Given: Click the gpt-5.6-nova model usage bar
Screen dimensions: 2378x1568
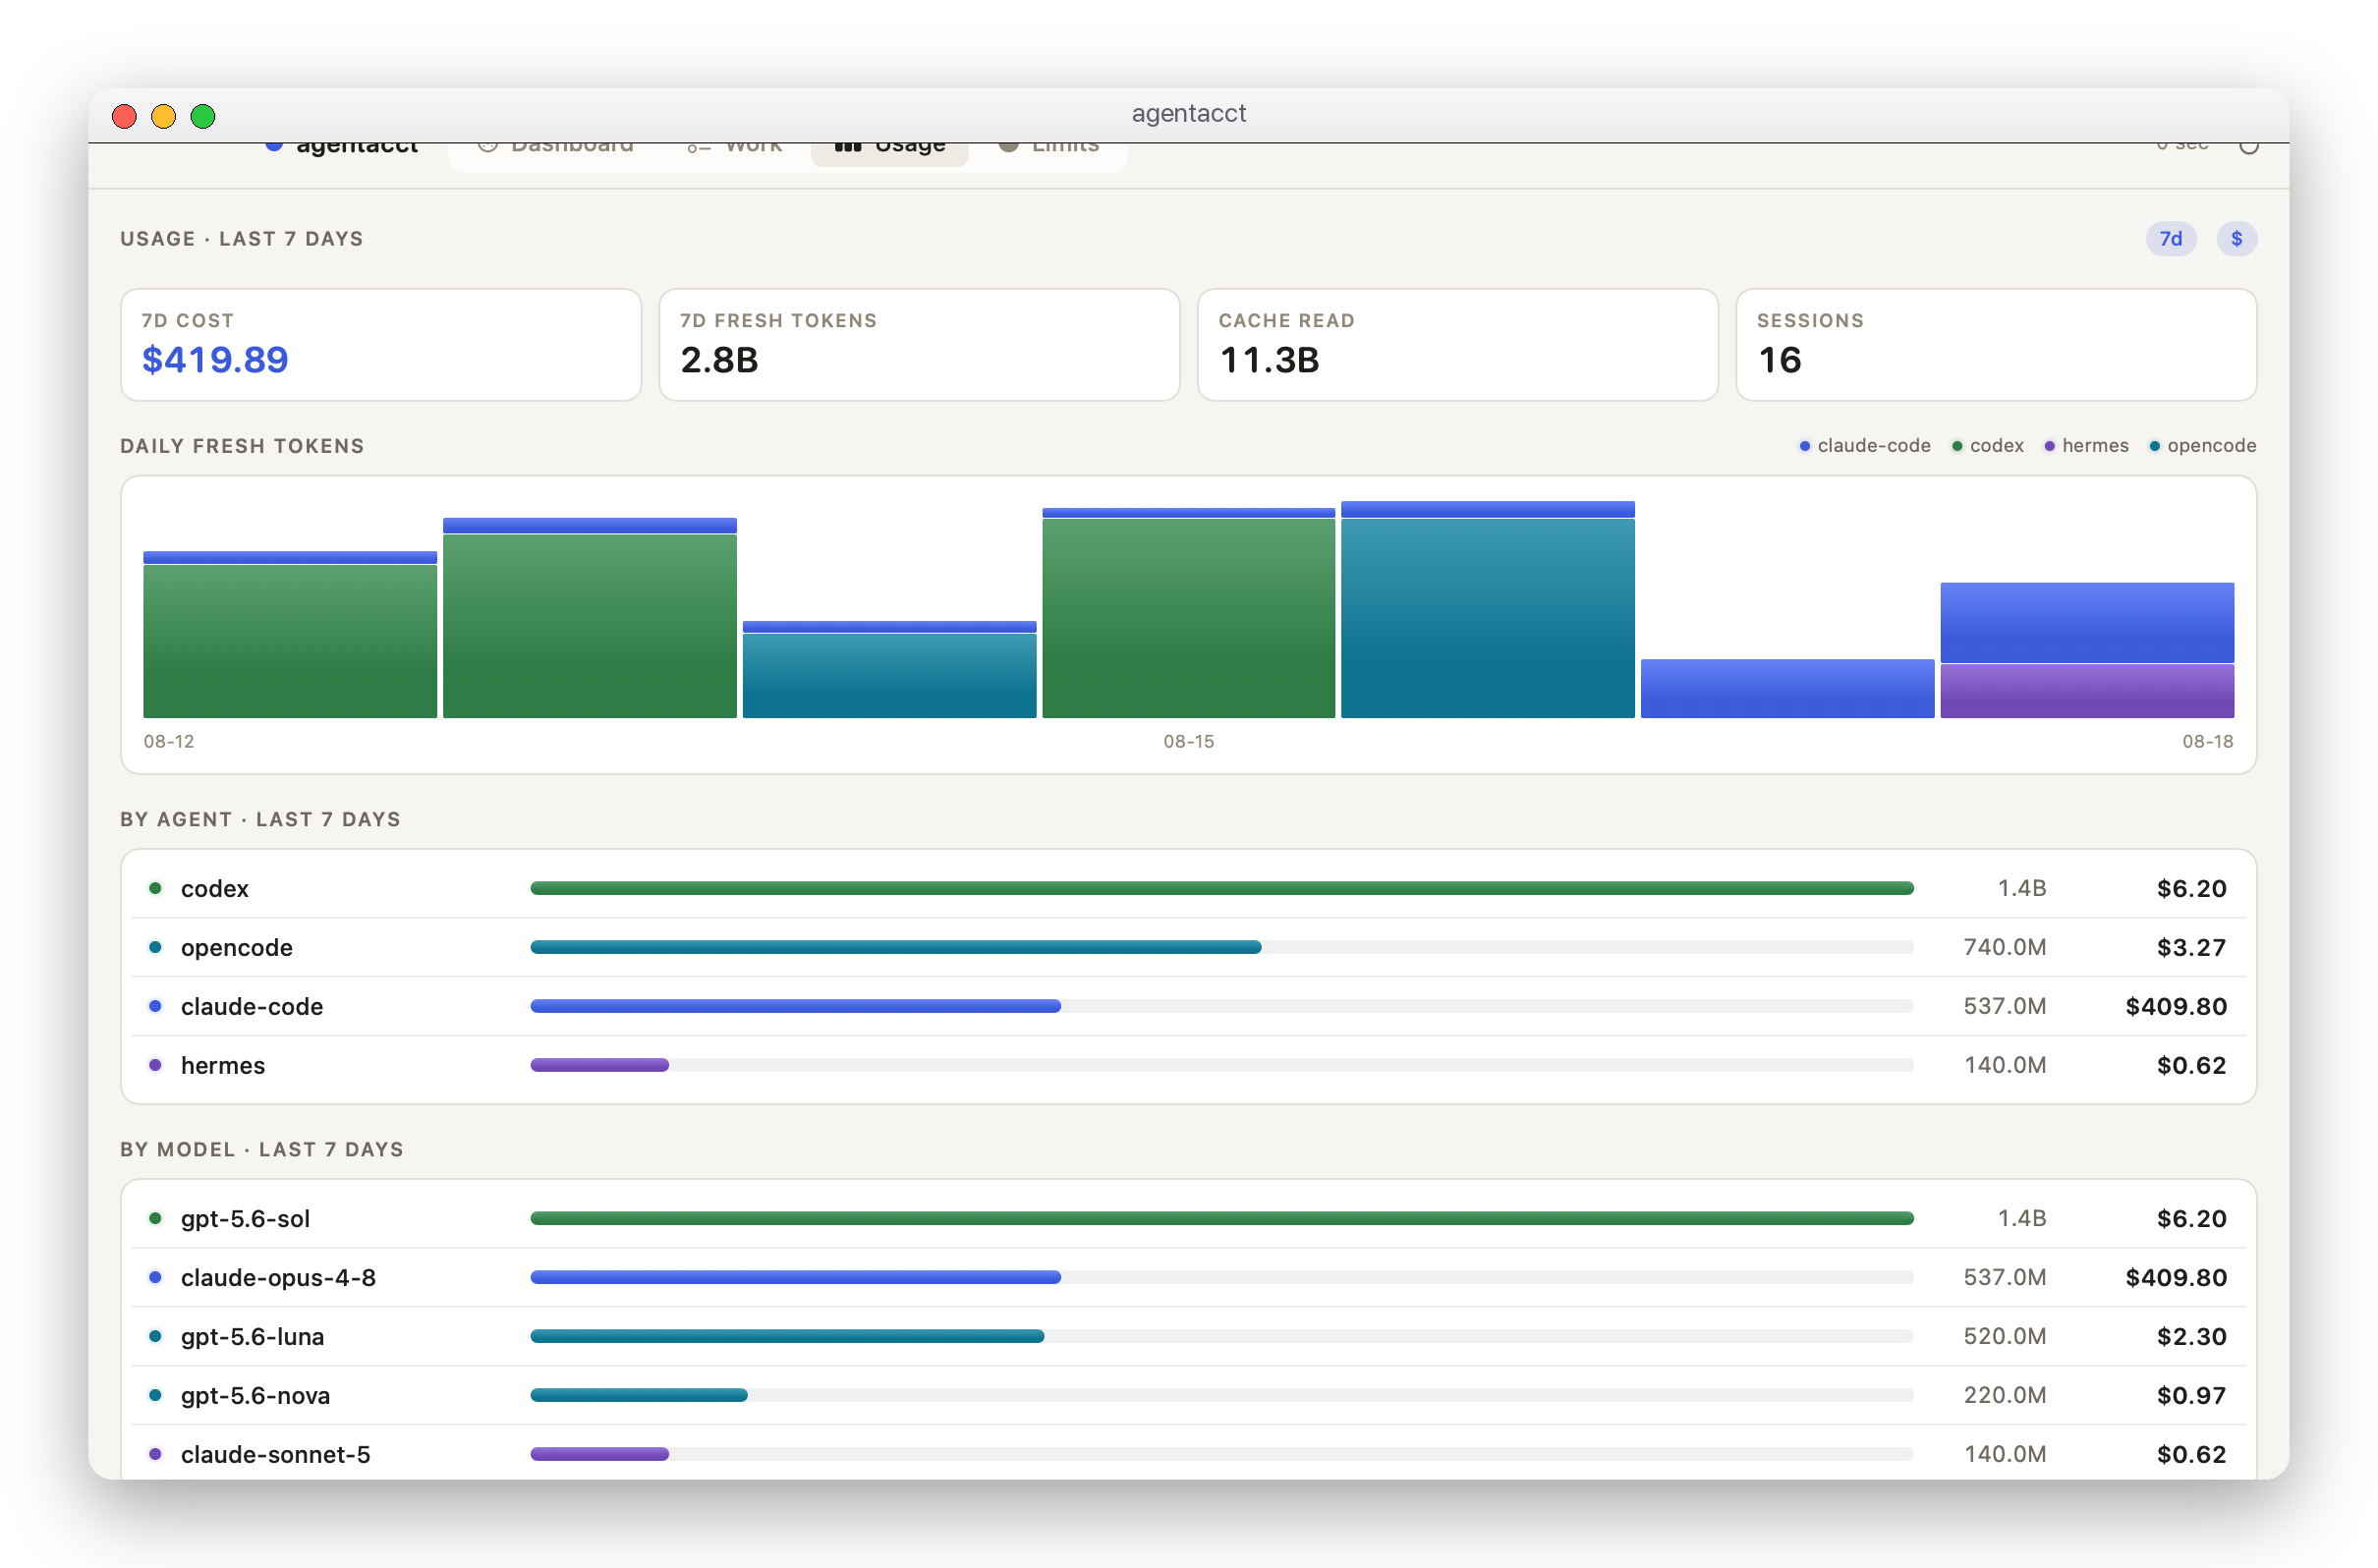Looking at the screenshot, I should point(1222,1395).
